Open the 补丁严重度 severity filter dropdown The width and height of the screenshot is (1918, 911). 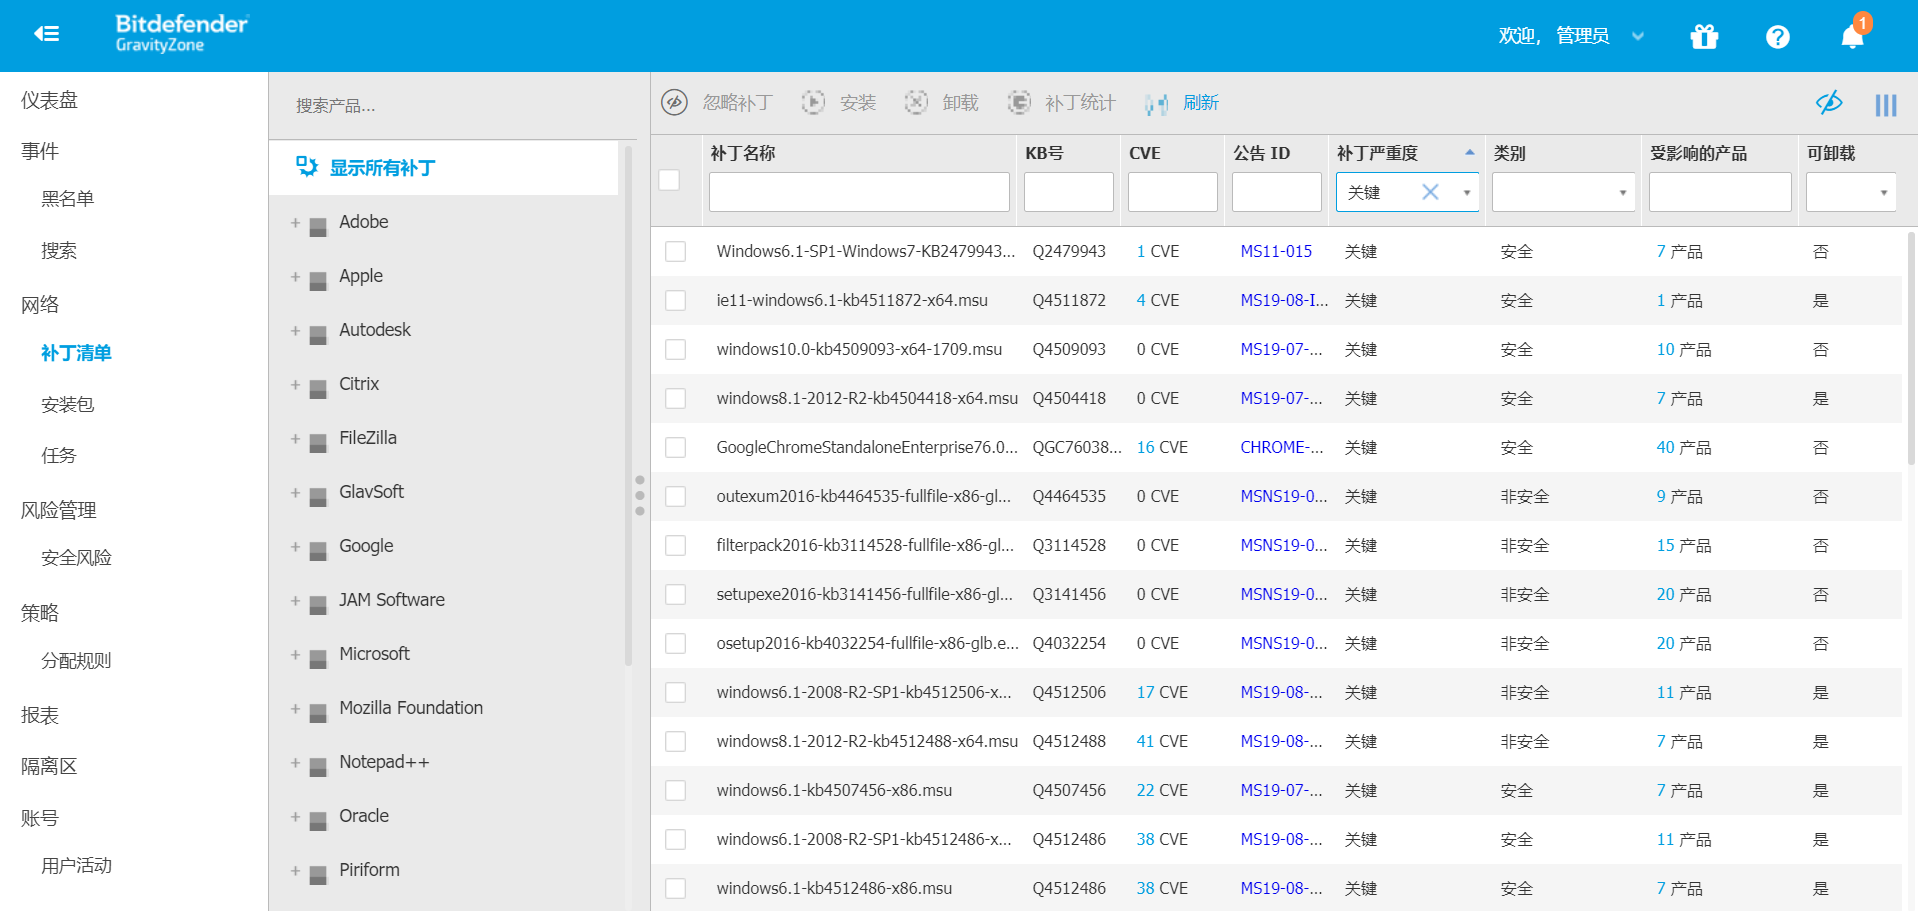pos(1467,192)
